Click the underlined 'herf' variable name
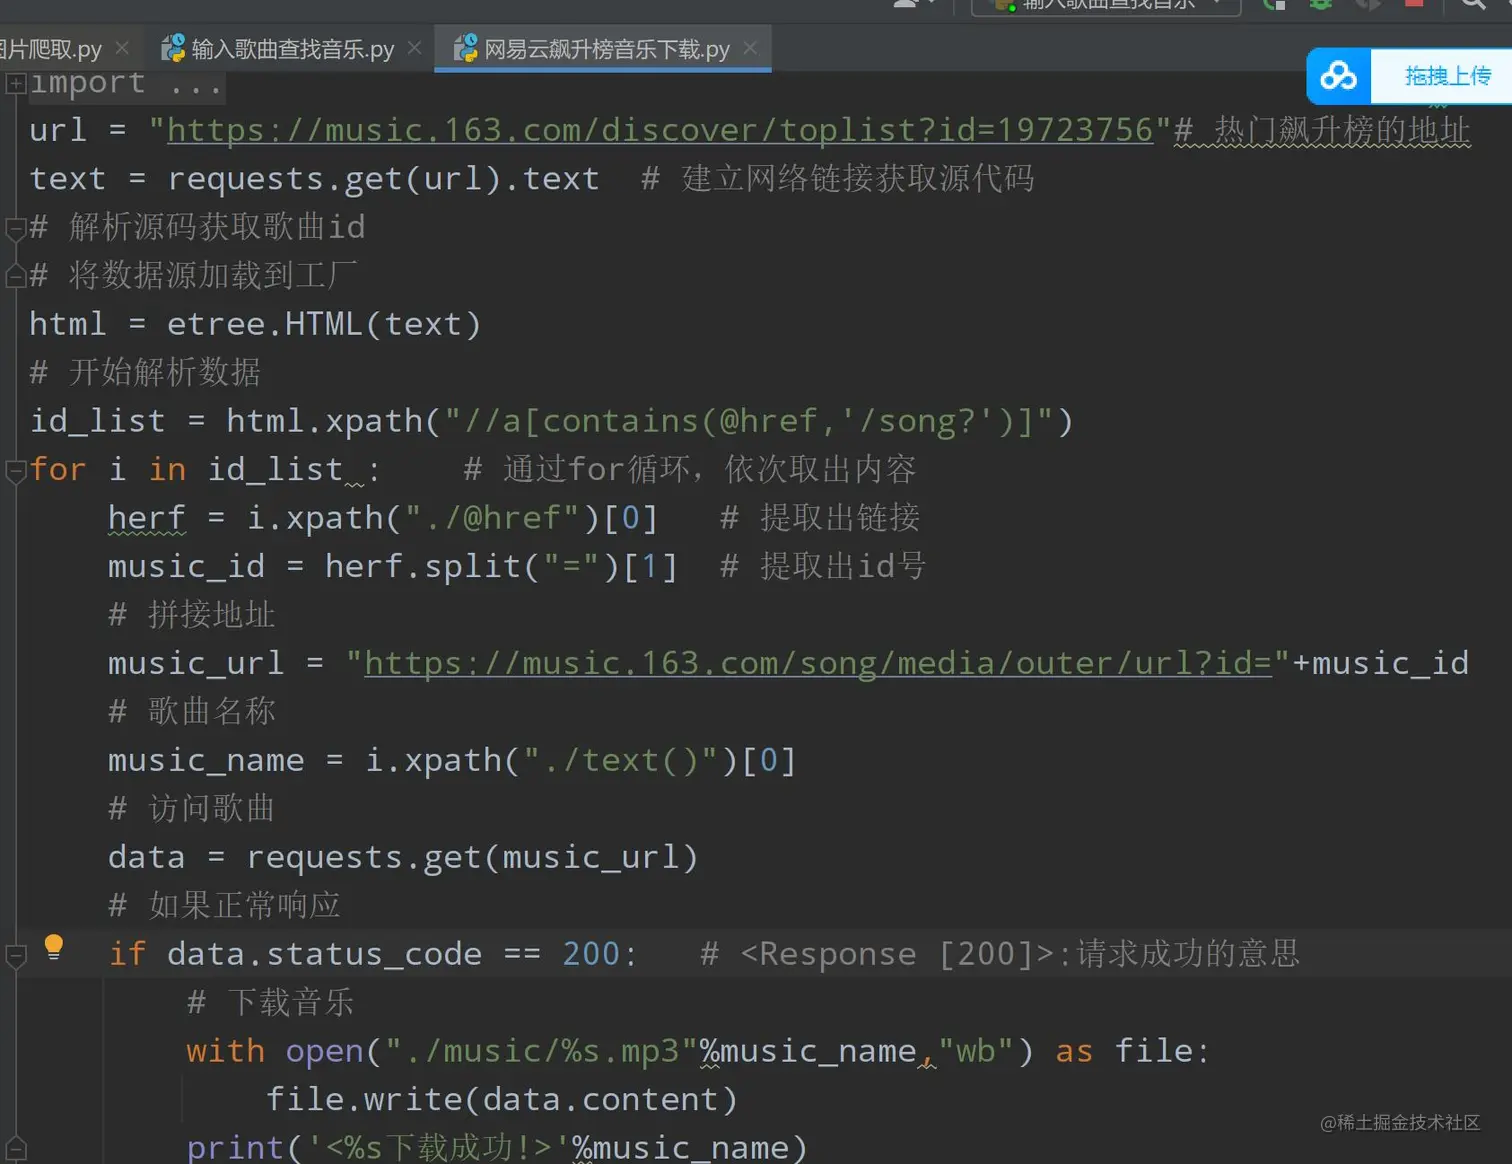Viewport: 1512px width, 1164px height. coord(147,518)
